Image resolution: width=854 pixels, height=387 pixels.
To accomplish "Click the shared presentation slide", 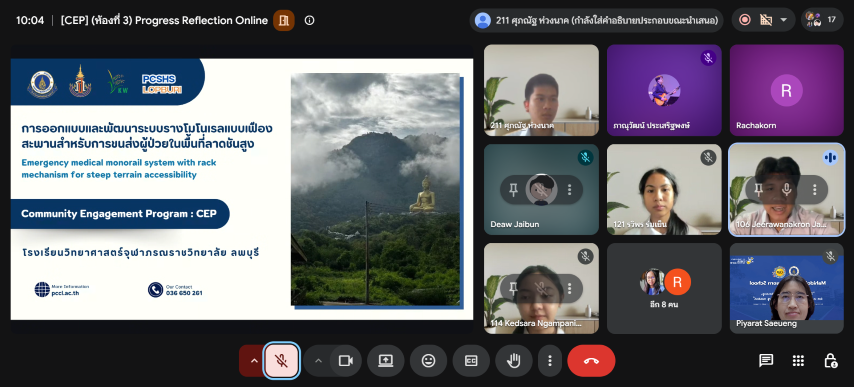I will click(242, 189).
